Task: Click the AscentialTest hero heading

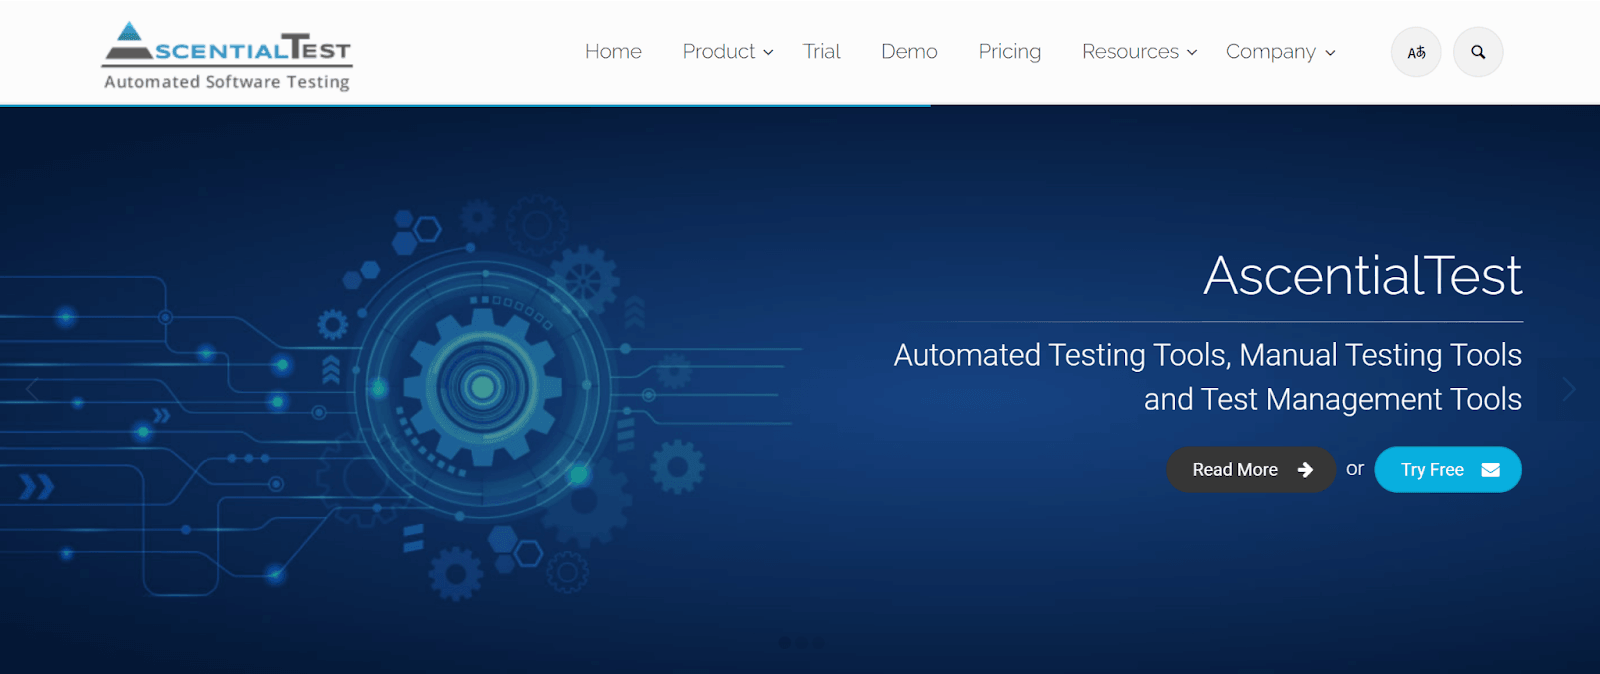Action: point(1363,276)
